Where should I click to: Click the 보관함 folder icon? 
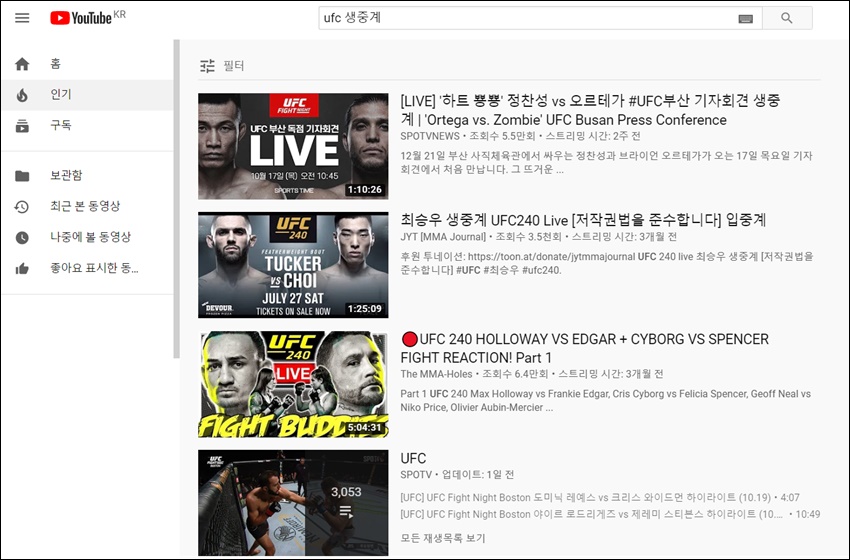tap(22, 176)
